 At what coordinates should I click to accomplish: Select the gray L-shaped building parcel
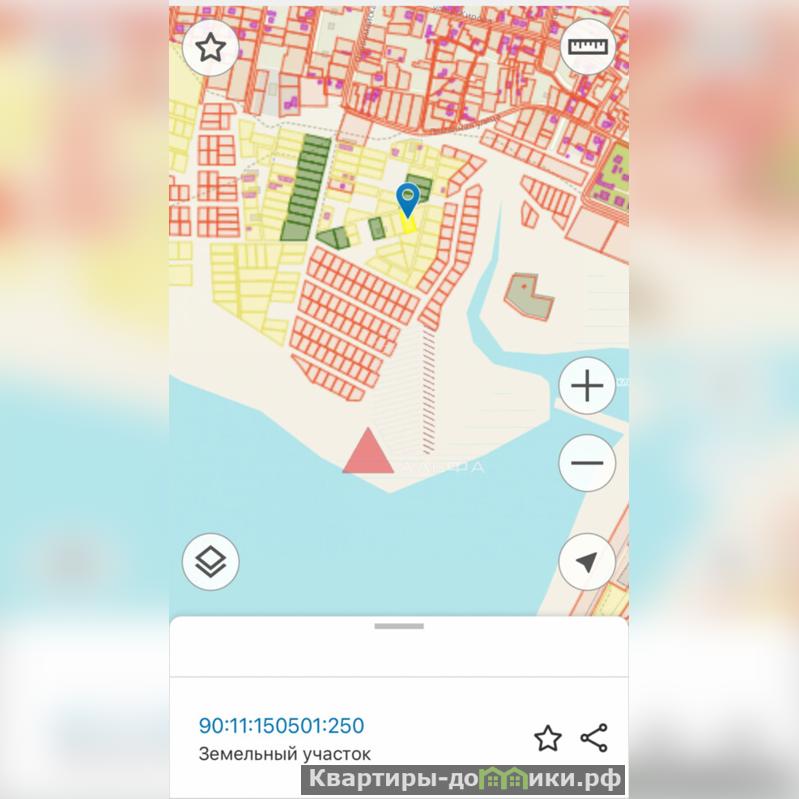(x=529, y=297)
